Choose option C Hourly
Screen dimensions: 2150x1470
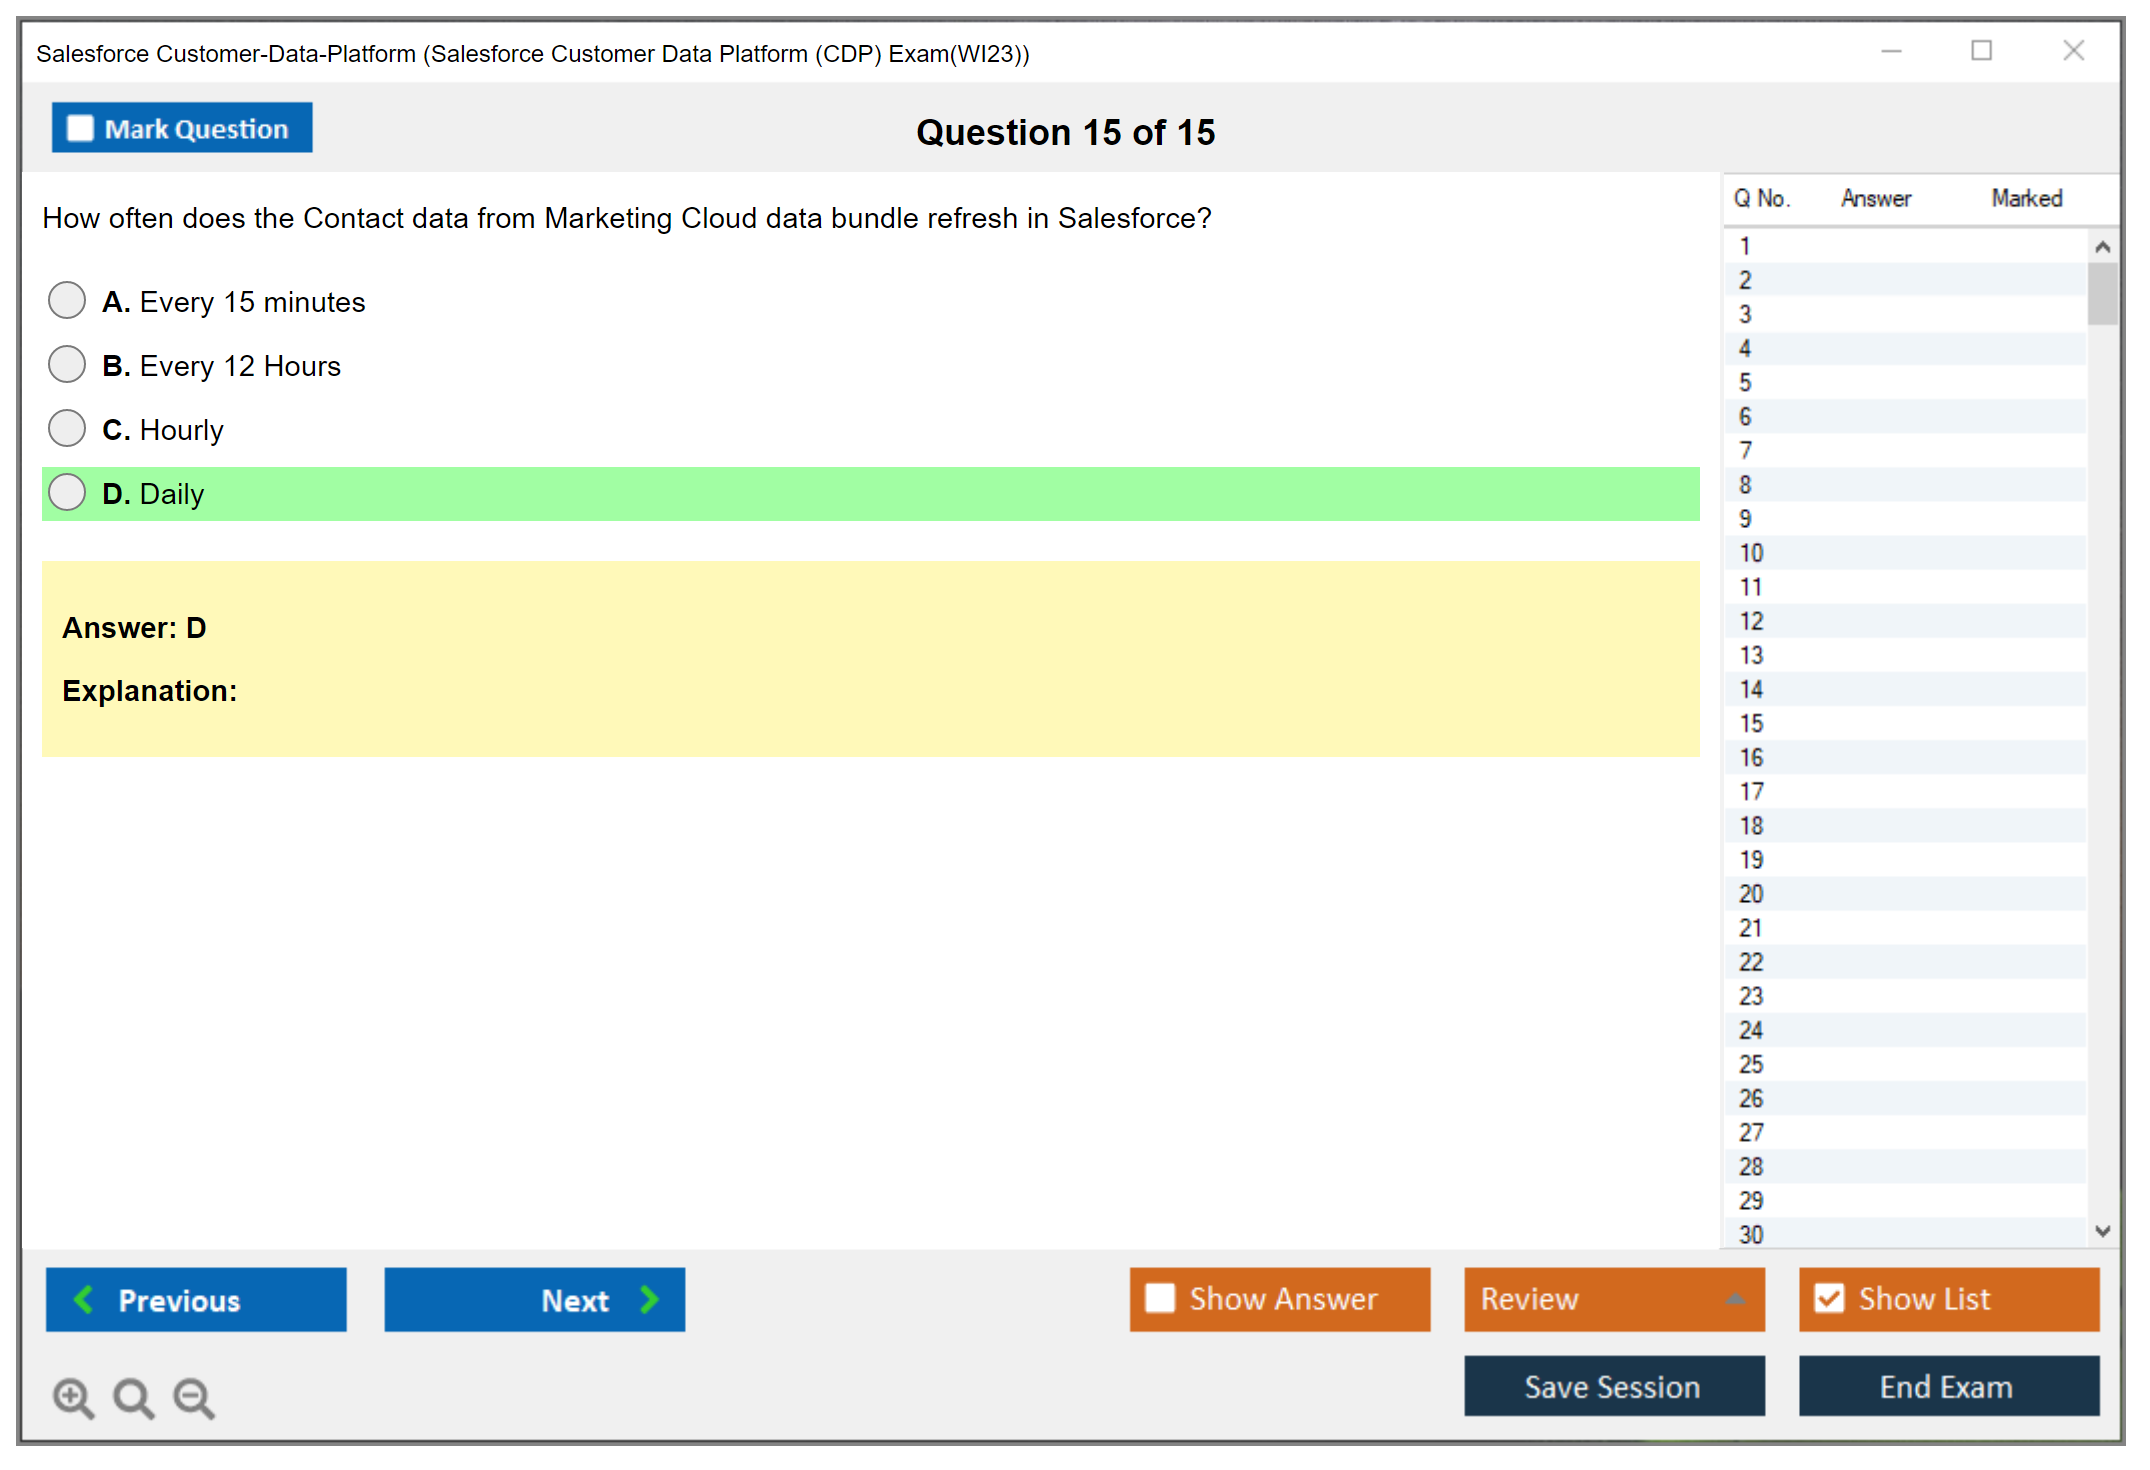[x=67, y=428]
